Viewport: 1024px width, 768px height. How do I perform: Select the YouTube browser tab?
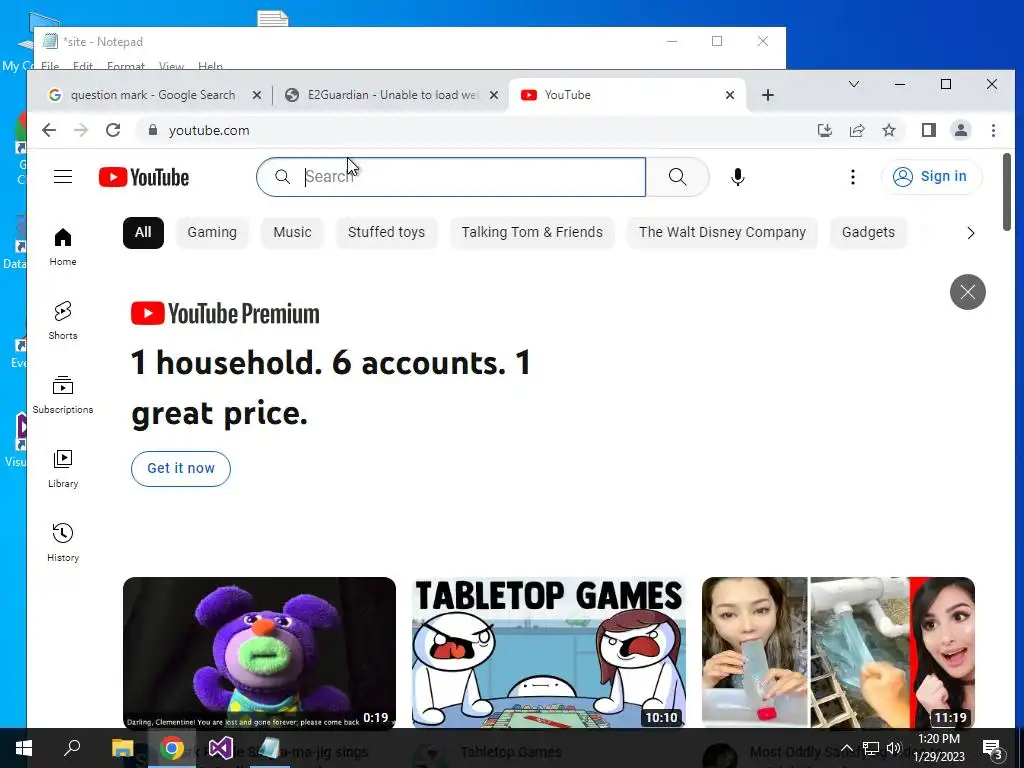point(627,95)
